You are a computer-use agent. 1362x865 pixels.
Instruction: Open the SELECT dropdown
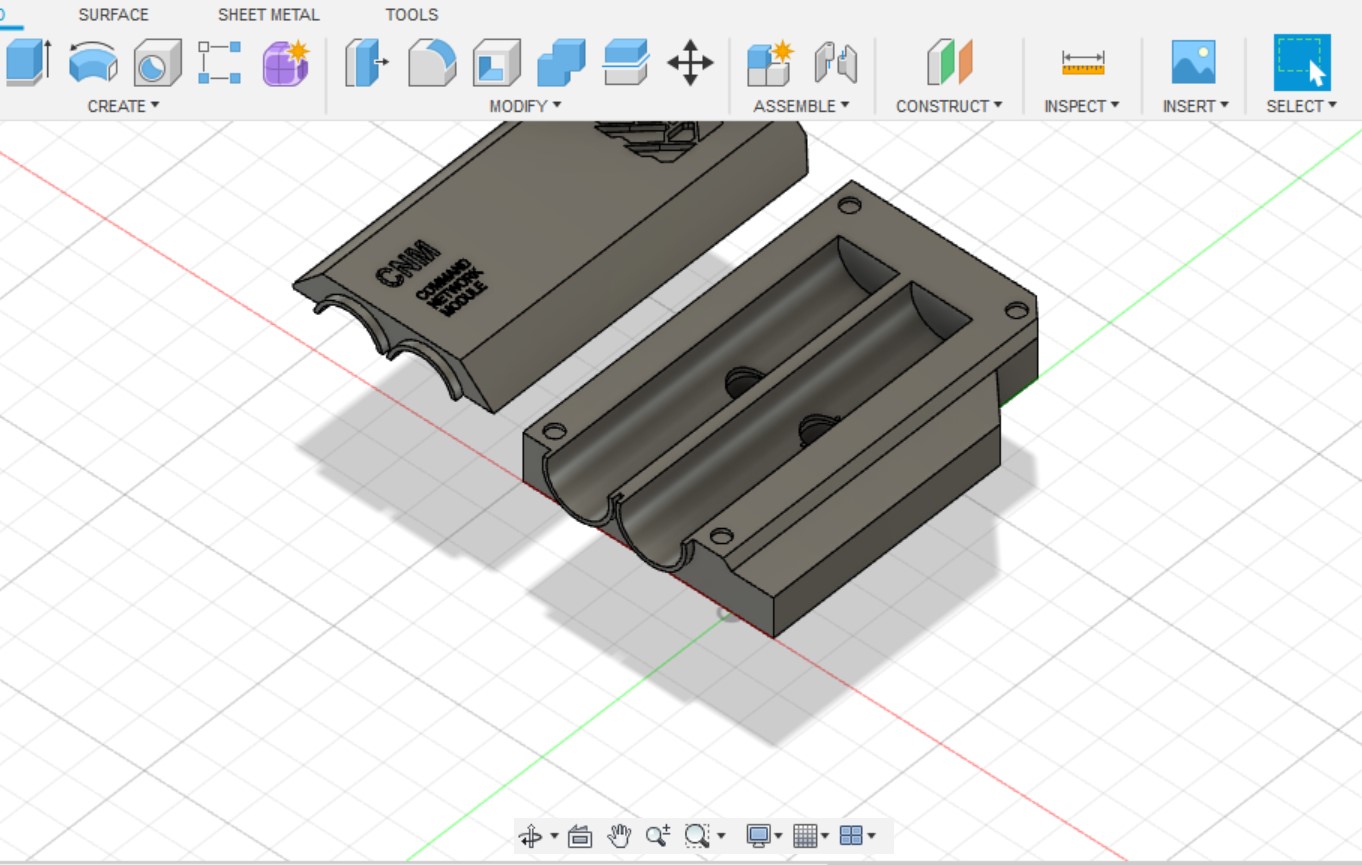[x=1302, y=106]
